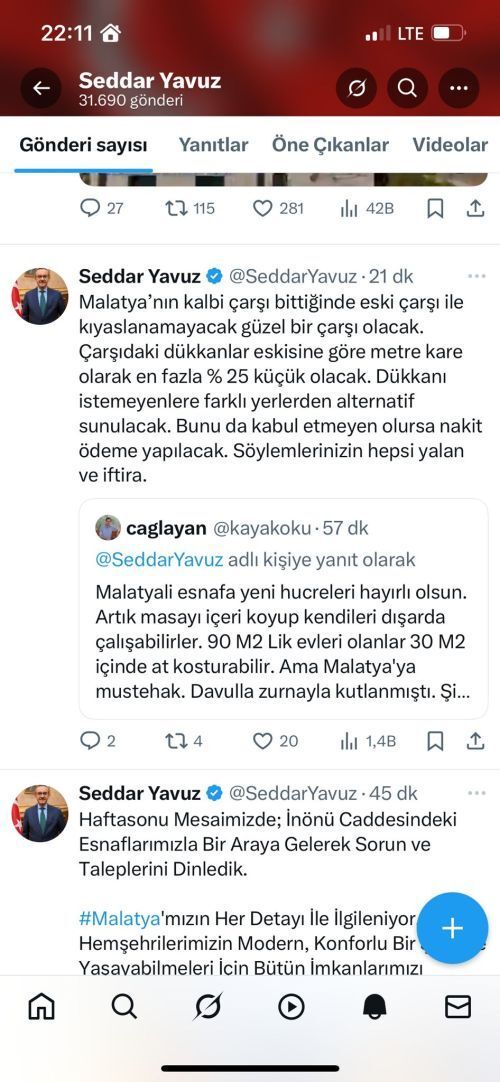Open the @SeddarYavuz mention in quoted tweet

(x=159, y=559)
